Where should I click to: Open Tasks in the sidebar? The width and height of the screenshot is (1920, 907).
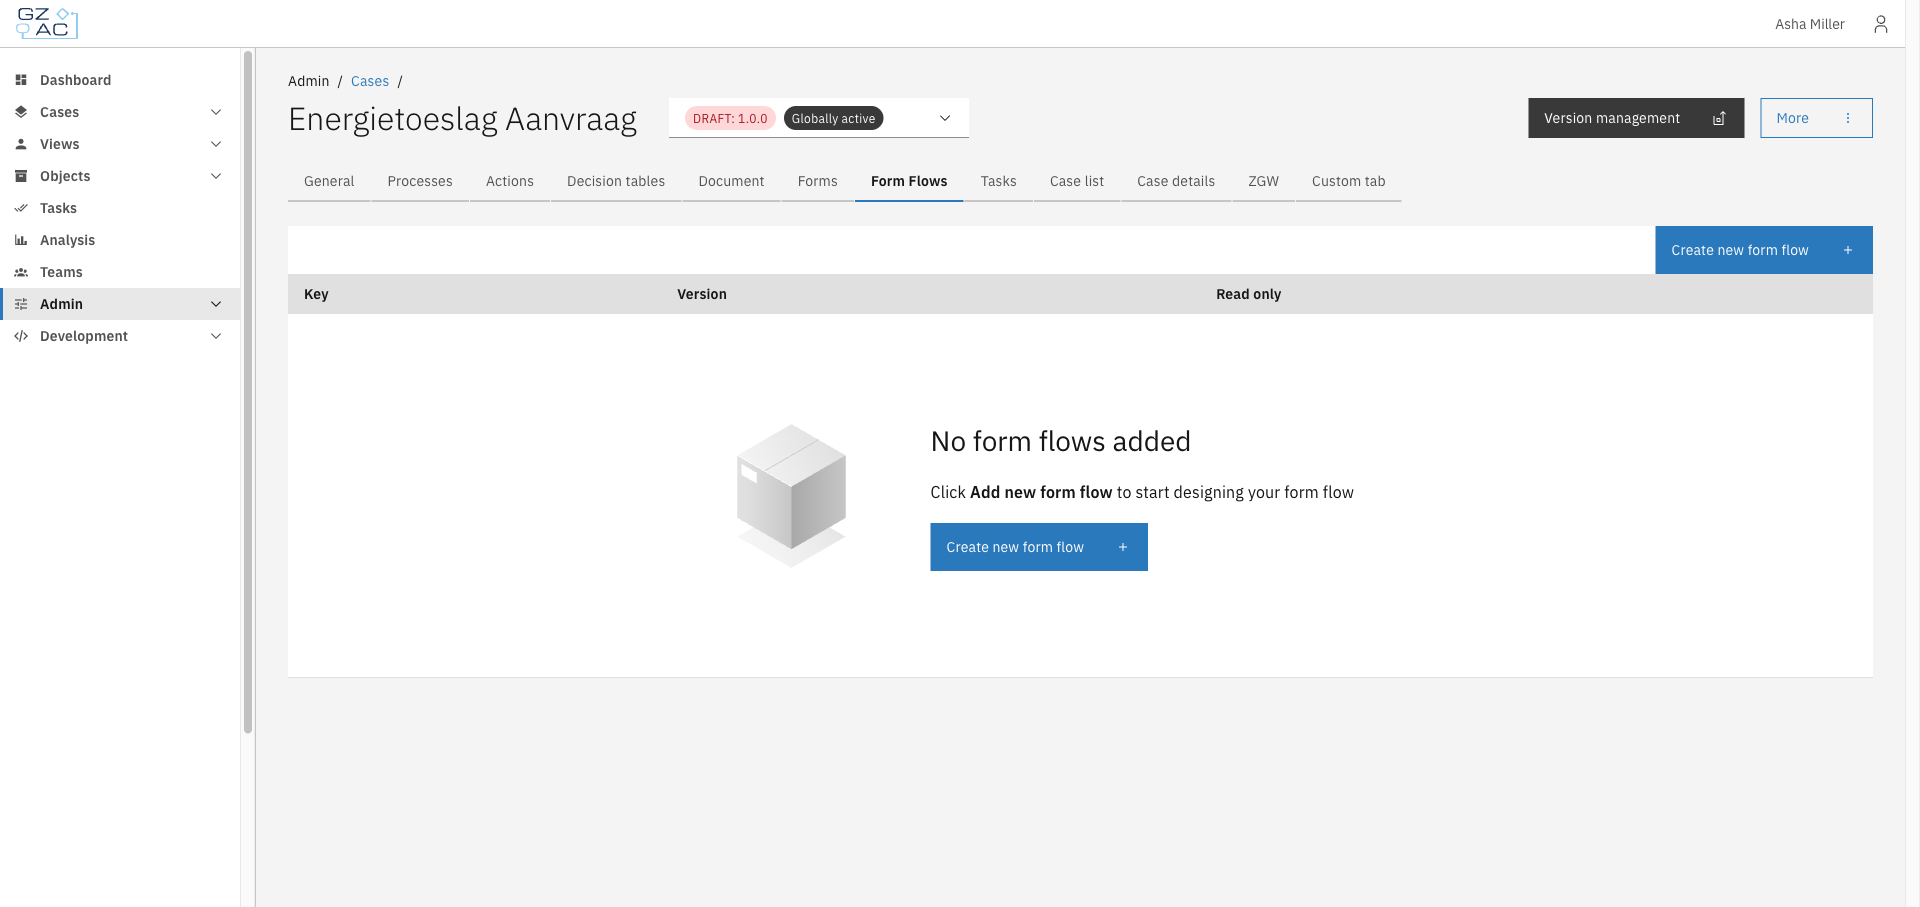[x=120, y=208]
